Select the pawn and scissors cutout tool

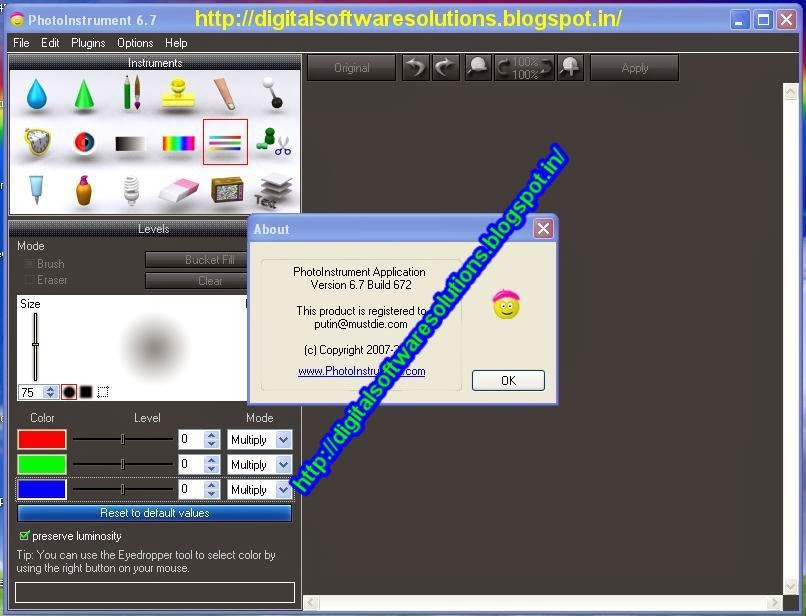point(273,142)
